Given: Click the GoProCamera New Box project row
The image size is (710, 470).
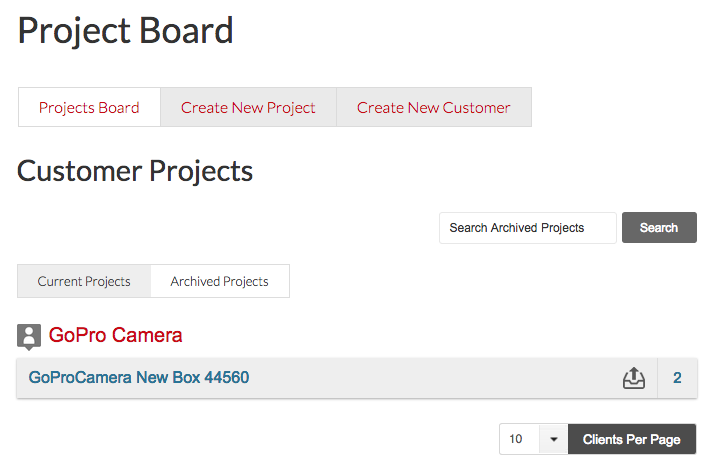Looking at the screenshot, I should click(357, 378).
